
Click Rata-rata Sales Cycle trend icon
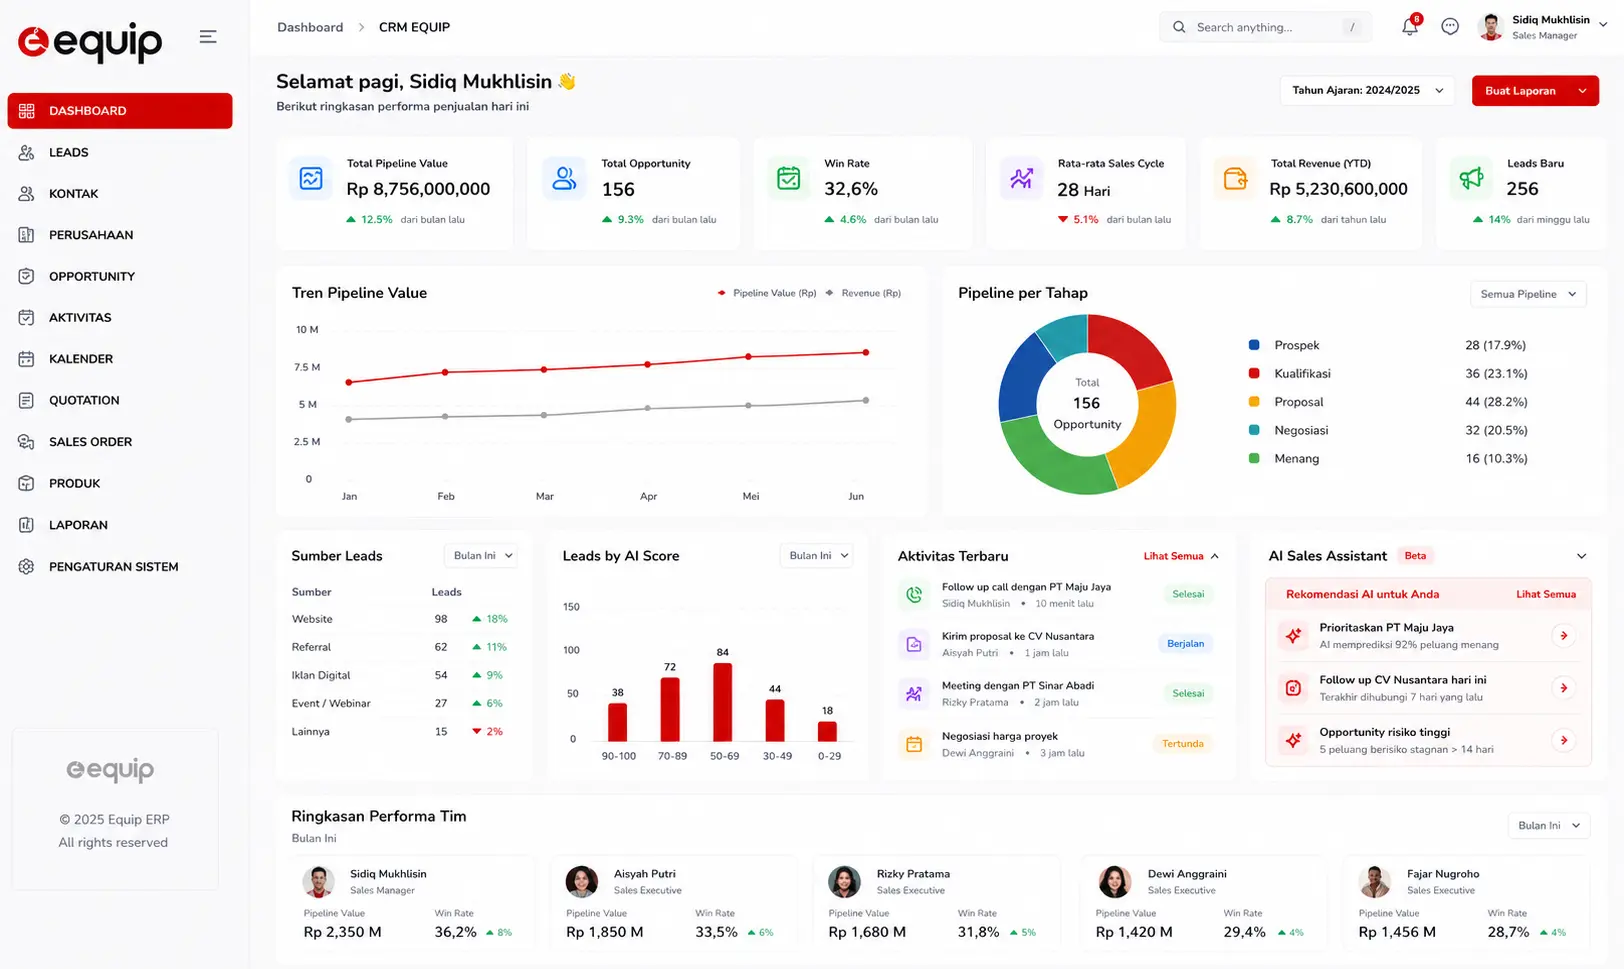1021,179
